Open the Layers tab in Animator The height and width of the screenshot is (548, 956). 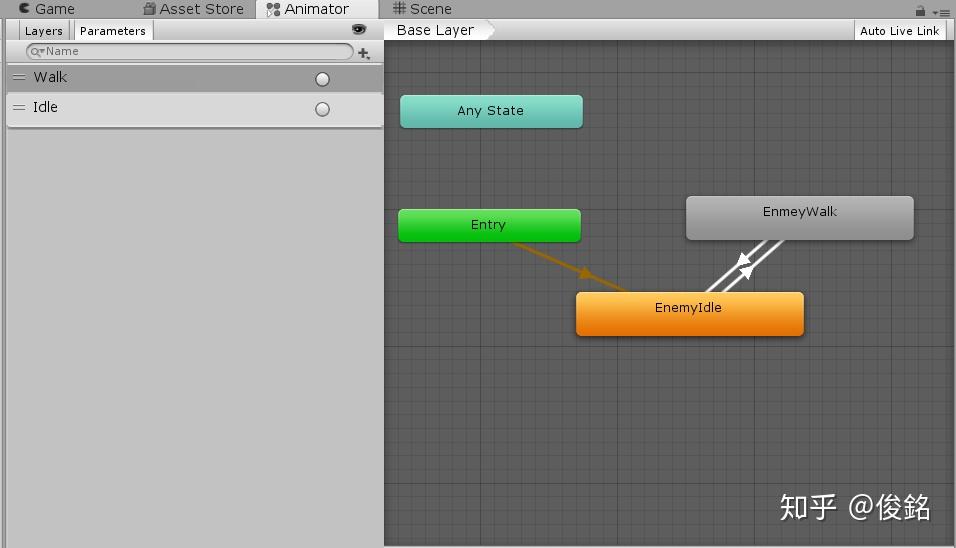(44, 30)
